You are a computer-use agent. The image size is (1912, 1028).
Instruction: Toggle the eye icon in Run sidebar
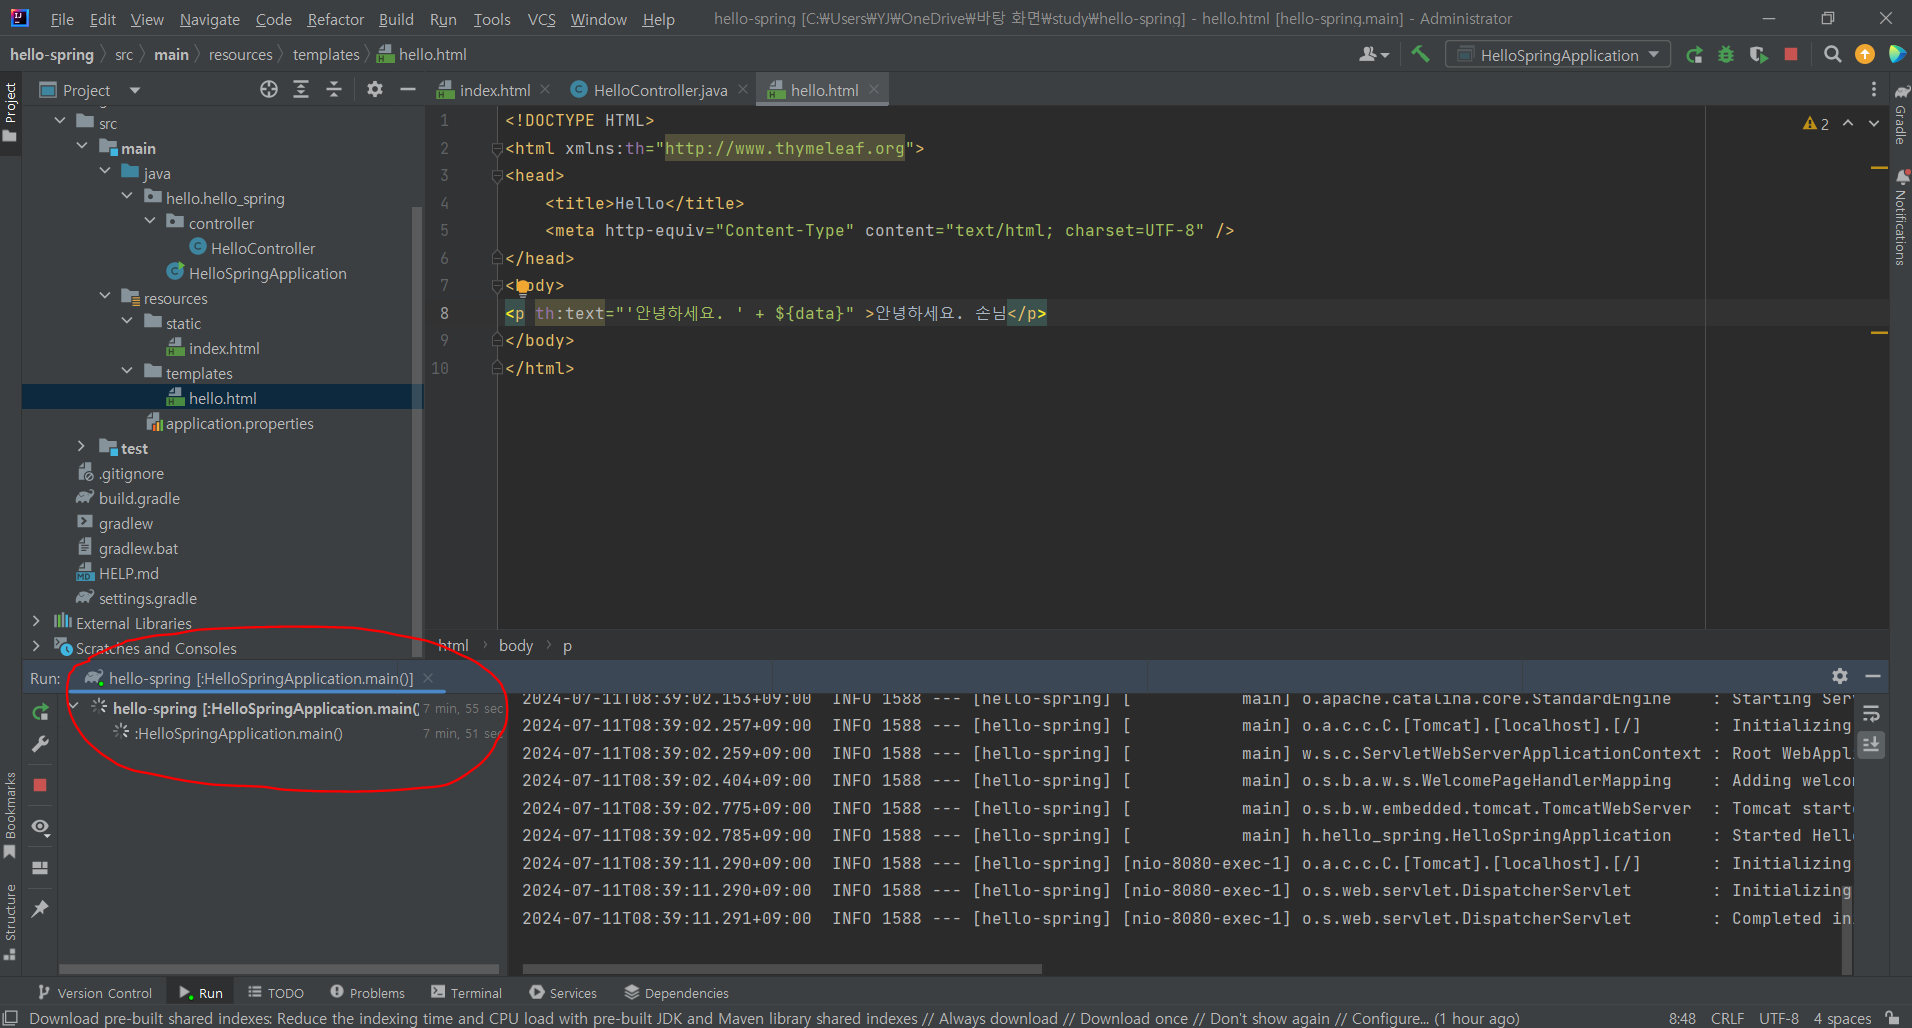click(40, 827)
